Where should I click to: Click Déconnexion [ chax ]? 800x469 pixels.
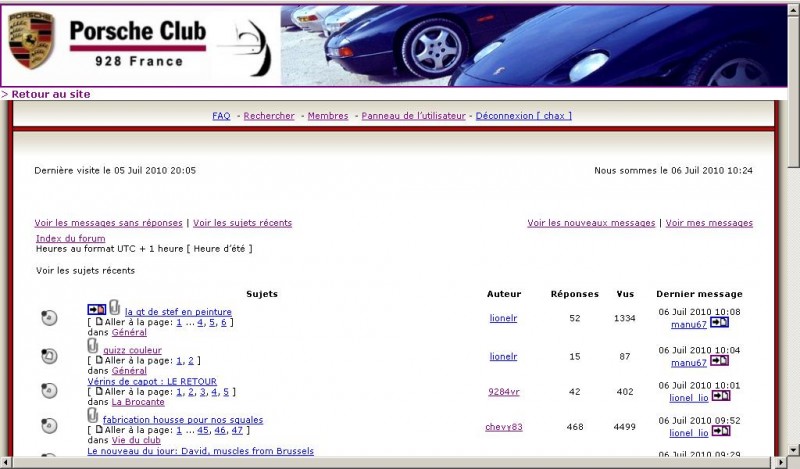[x=523, y=116]
